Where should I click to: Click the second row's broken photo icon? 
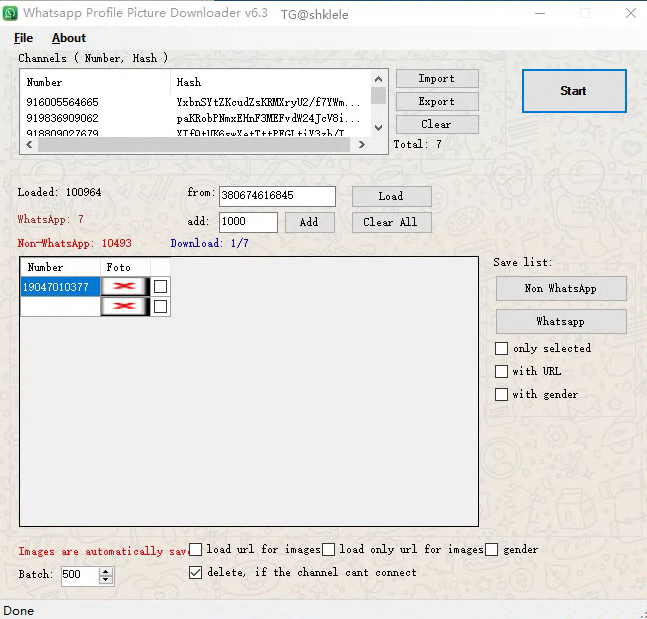pyautogui.click(x=125, y=306)
